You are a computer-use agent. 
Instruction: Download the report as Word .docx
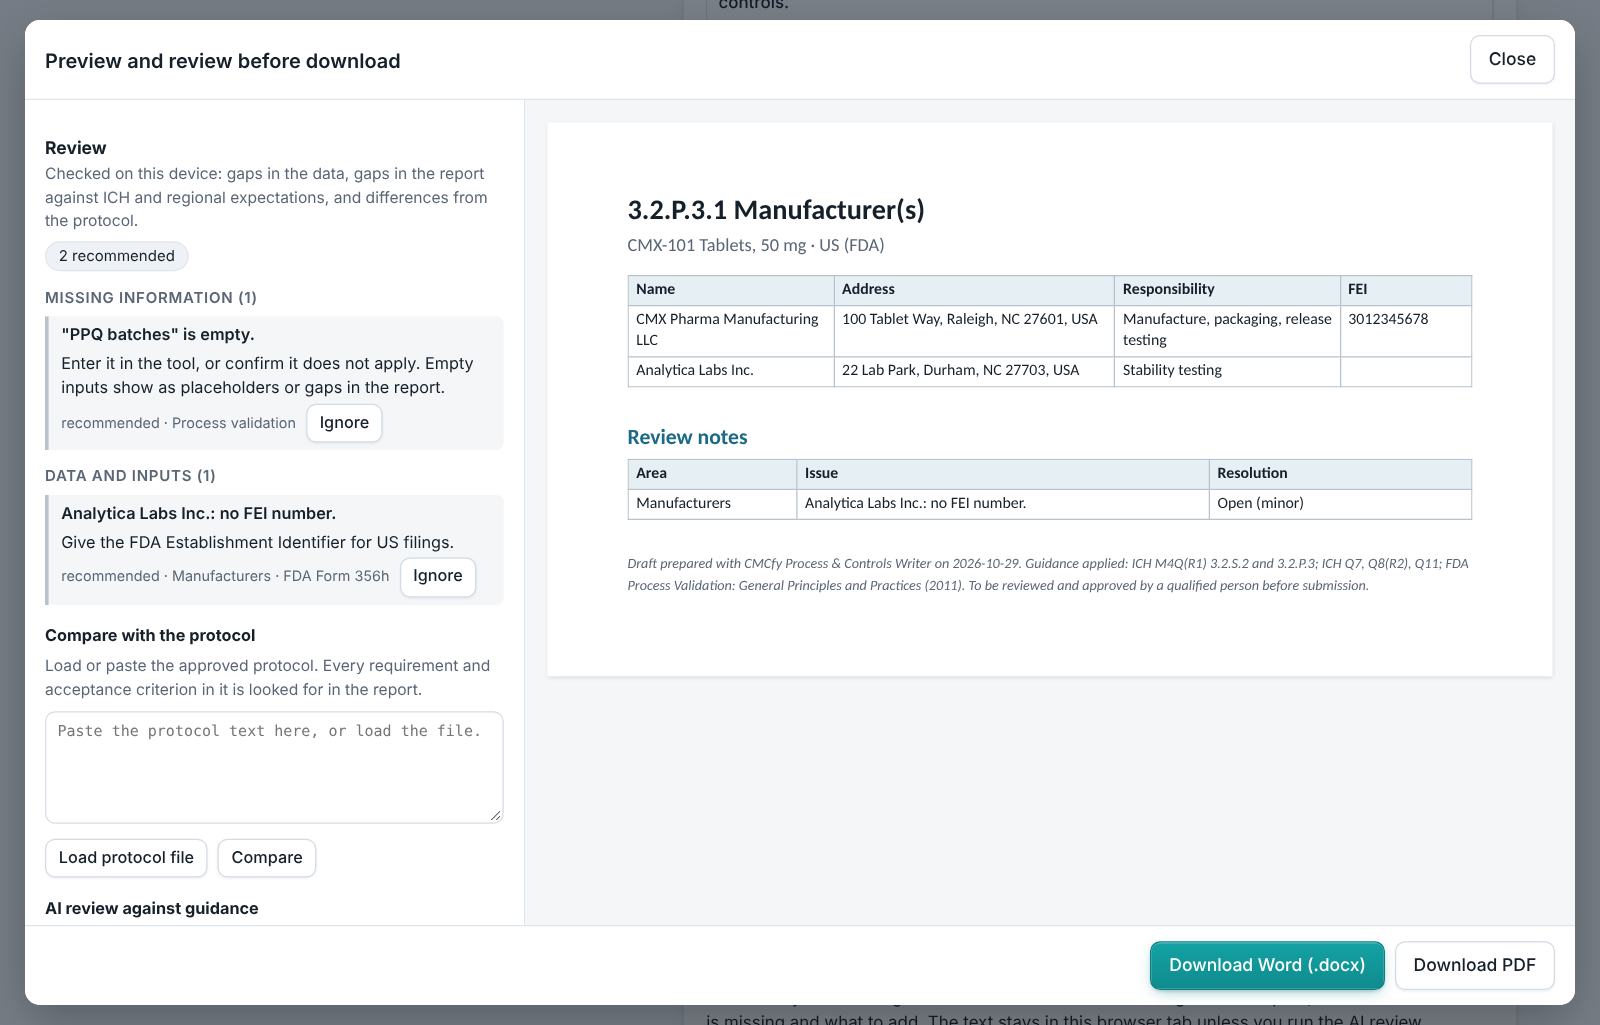pyautogui.click(x=1267, y=965)
